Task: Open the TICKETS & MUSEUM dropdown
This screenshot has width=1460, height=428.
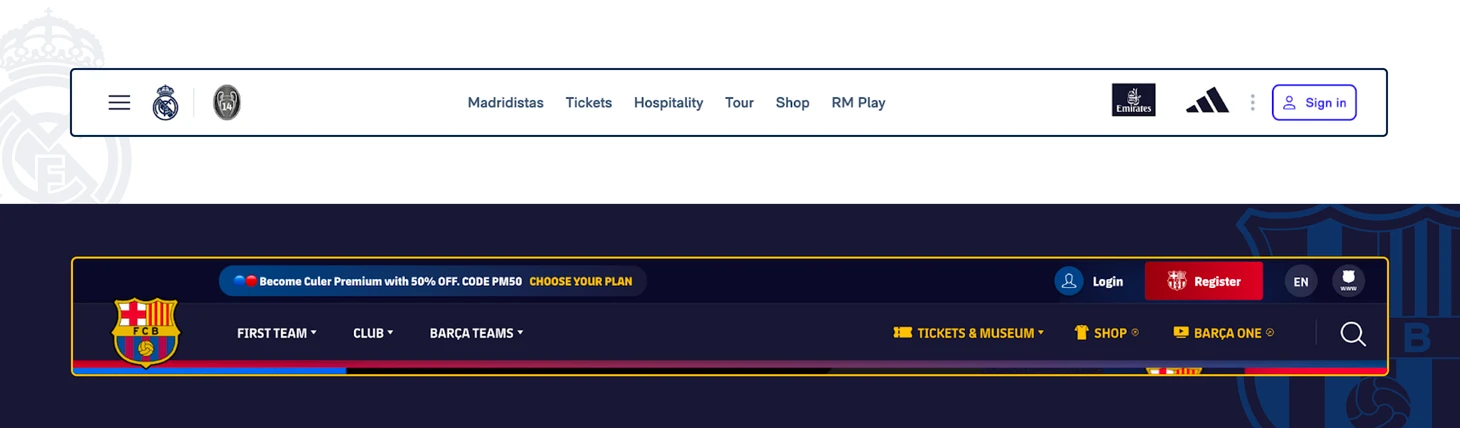Action: pyautogui.click(x=968, y=333)
